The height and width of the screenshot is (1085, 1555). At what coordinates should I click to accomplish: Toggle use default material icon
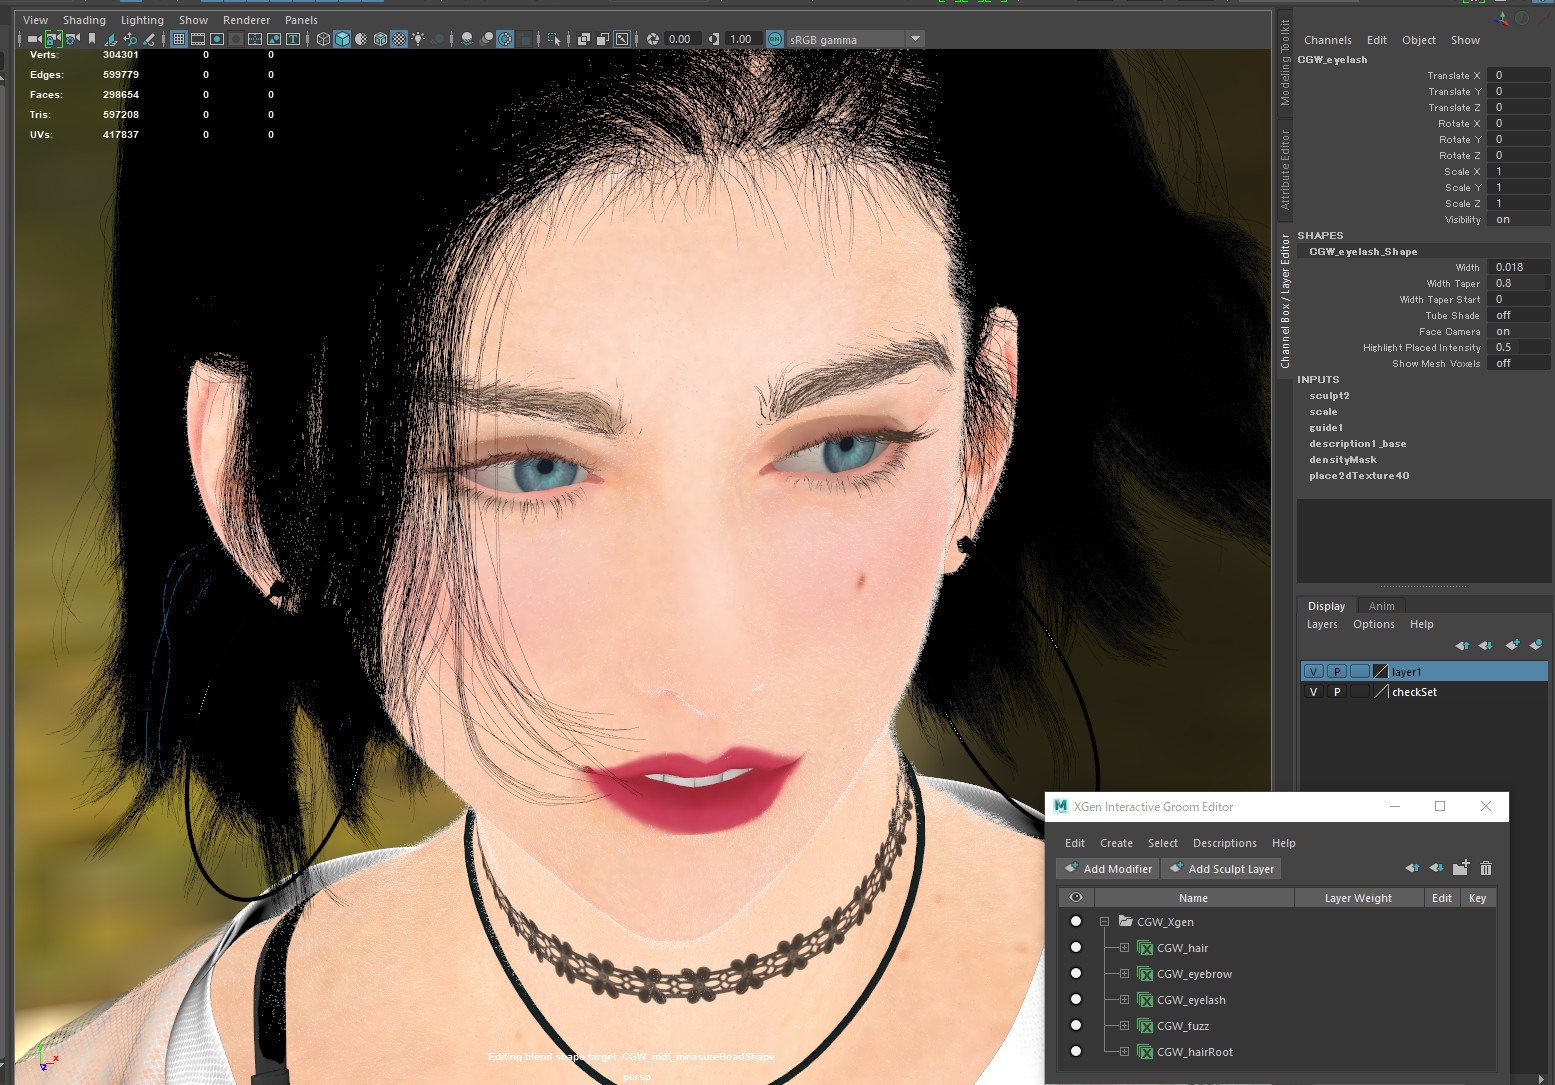pyautogui.click(x=361, y=39)
